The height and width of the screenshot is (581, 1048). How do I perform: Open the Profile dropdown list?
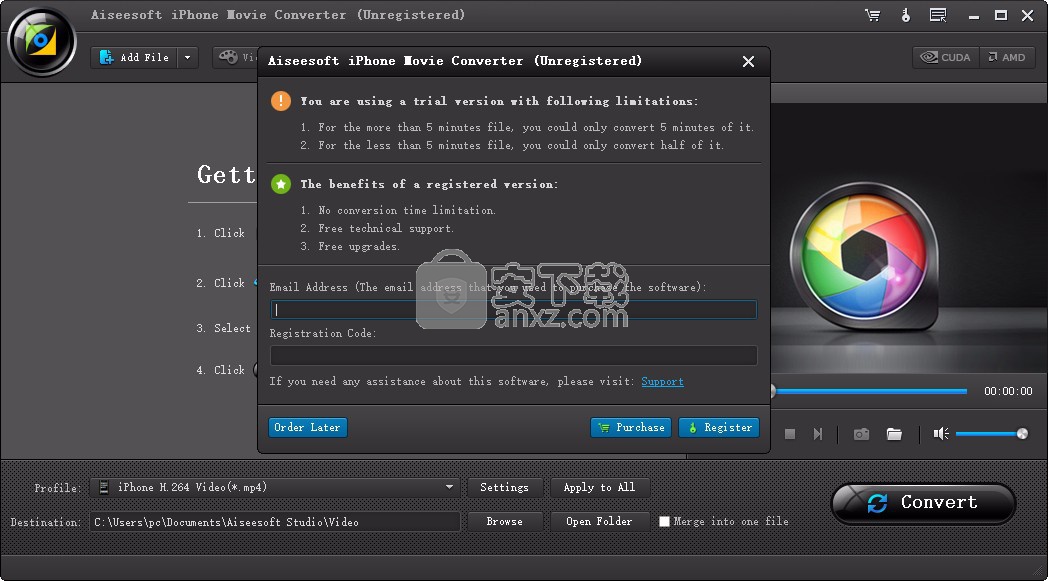click(x=275, y=487)
